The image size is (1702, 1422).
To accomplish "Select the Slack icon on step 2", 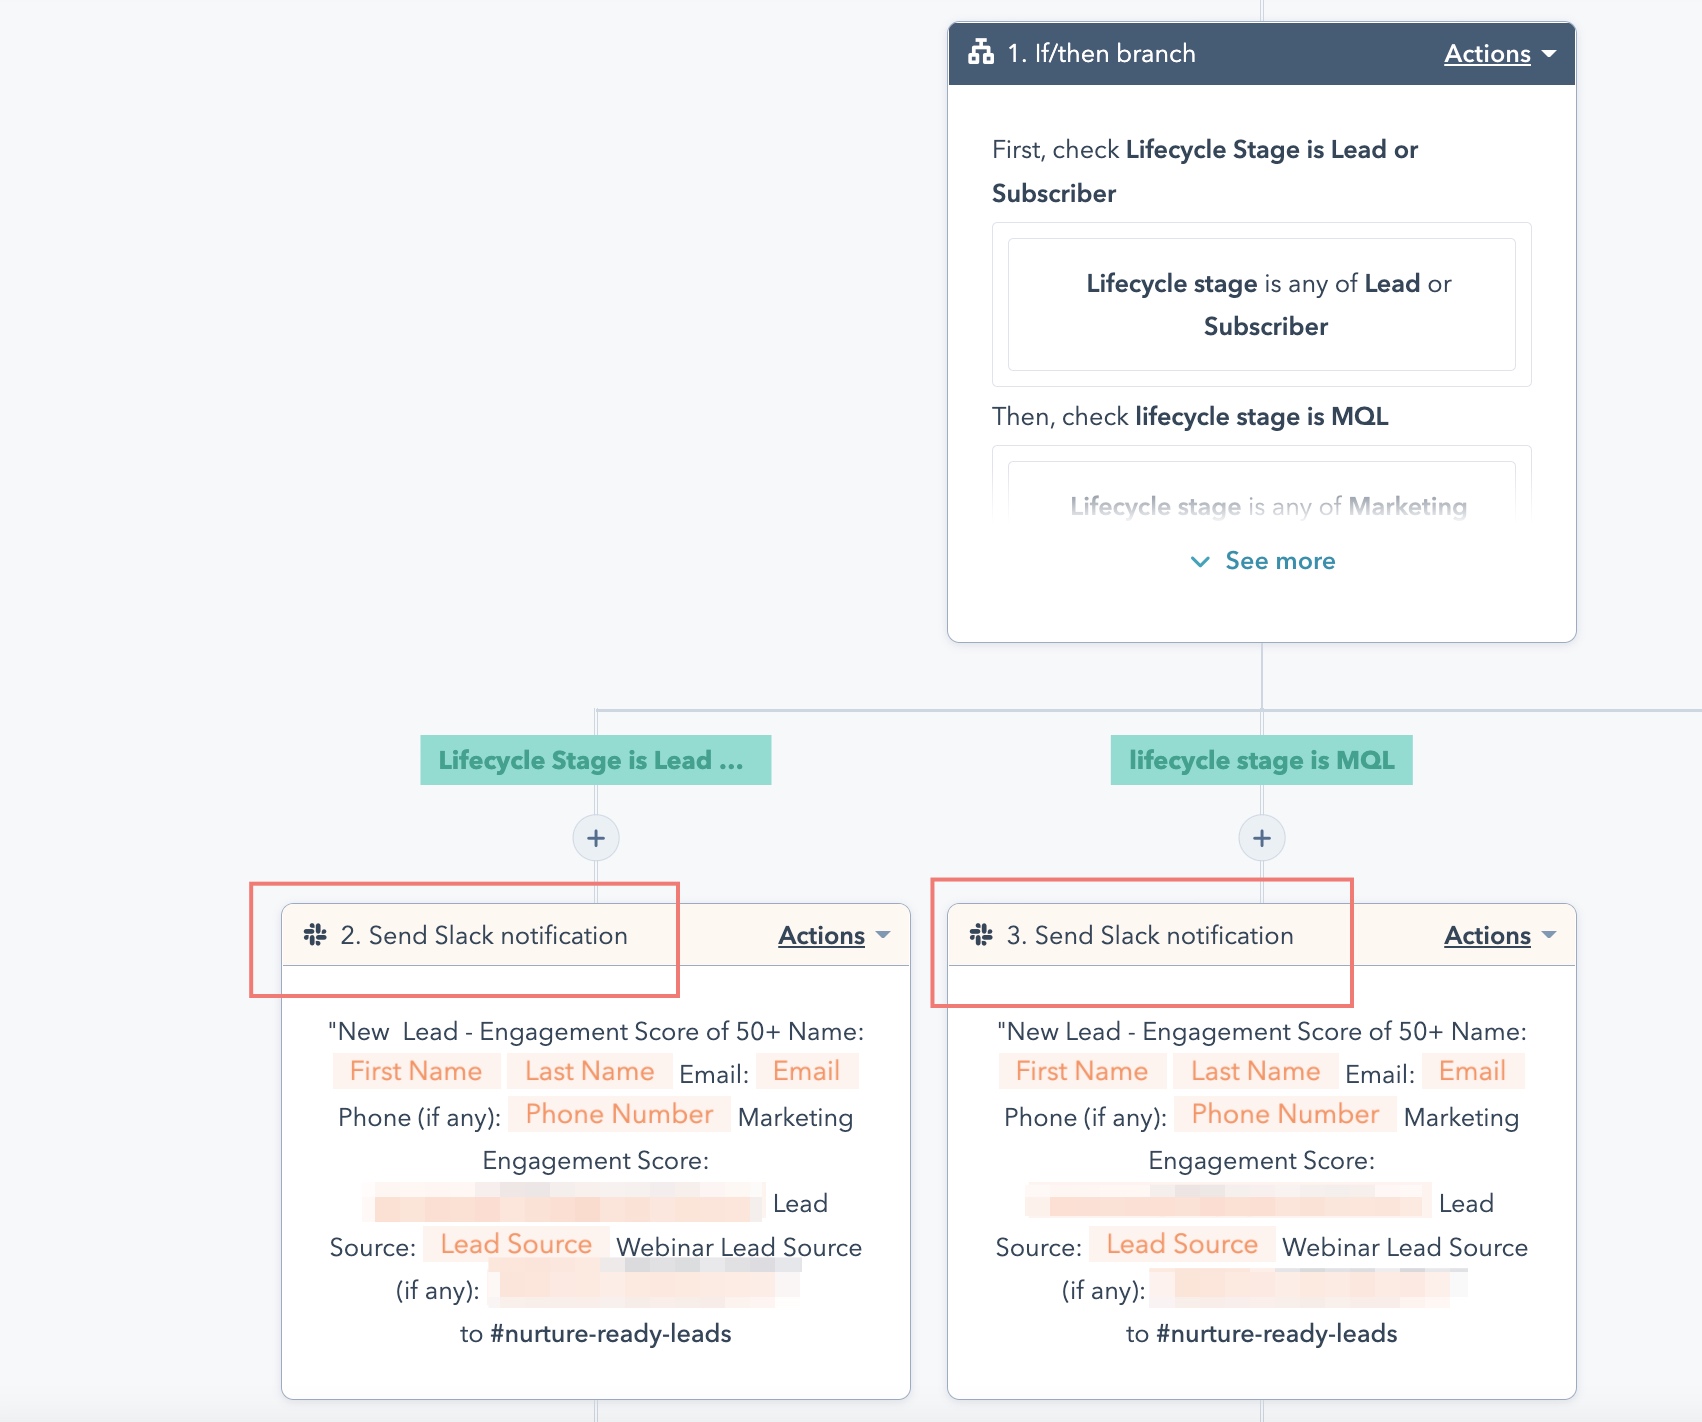I will (x=314, y=935).
